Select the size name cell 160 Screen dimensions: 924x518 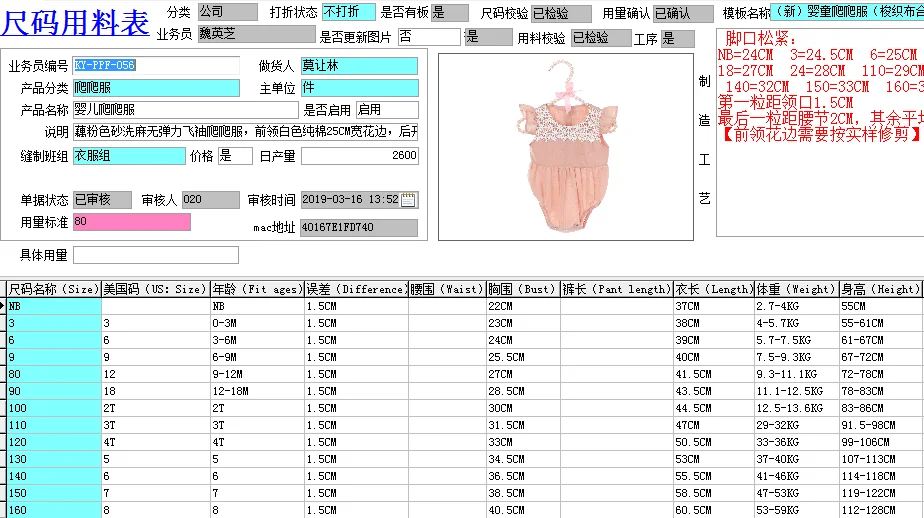click(54, 510)
